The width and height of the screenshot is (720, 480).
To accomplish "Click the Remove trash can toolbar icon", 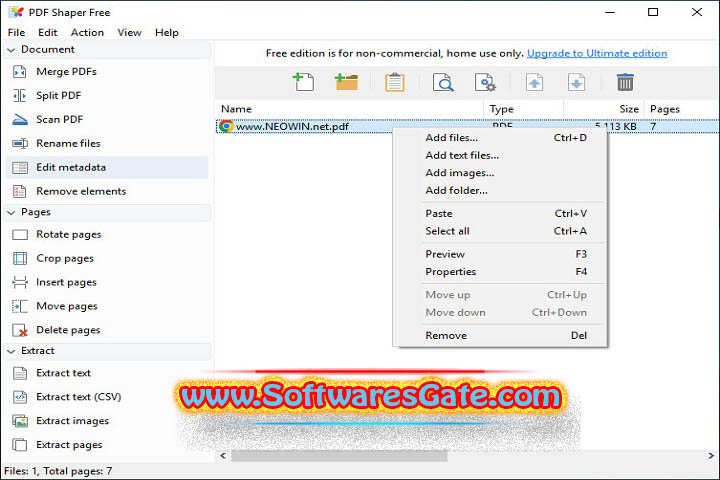I will click(625, 83).
